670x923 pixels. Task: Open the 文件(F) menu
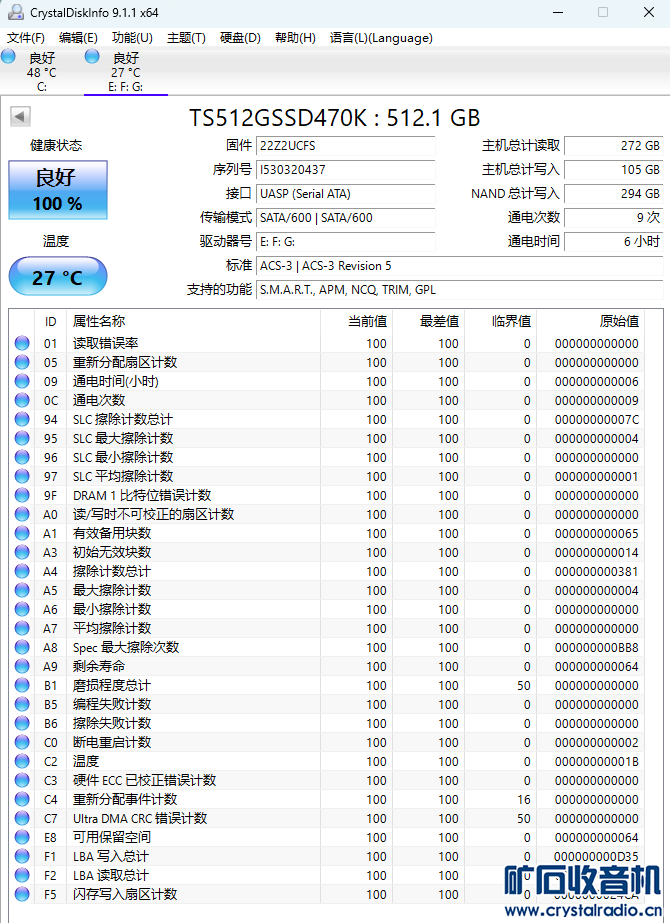click(26, 38)
